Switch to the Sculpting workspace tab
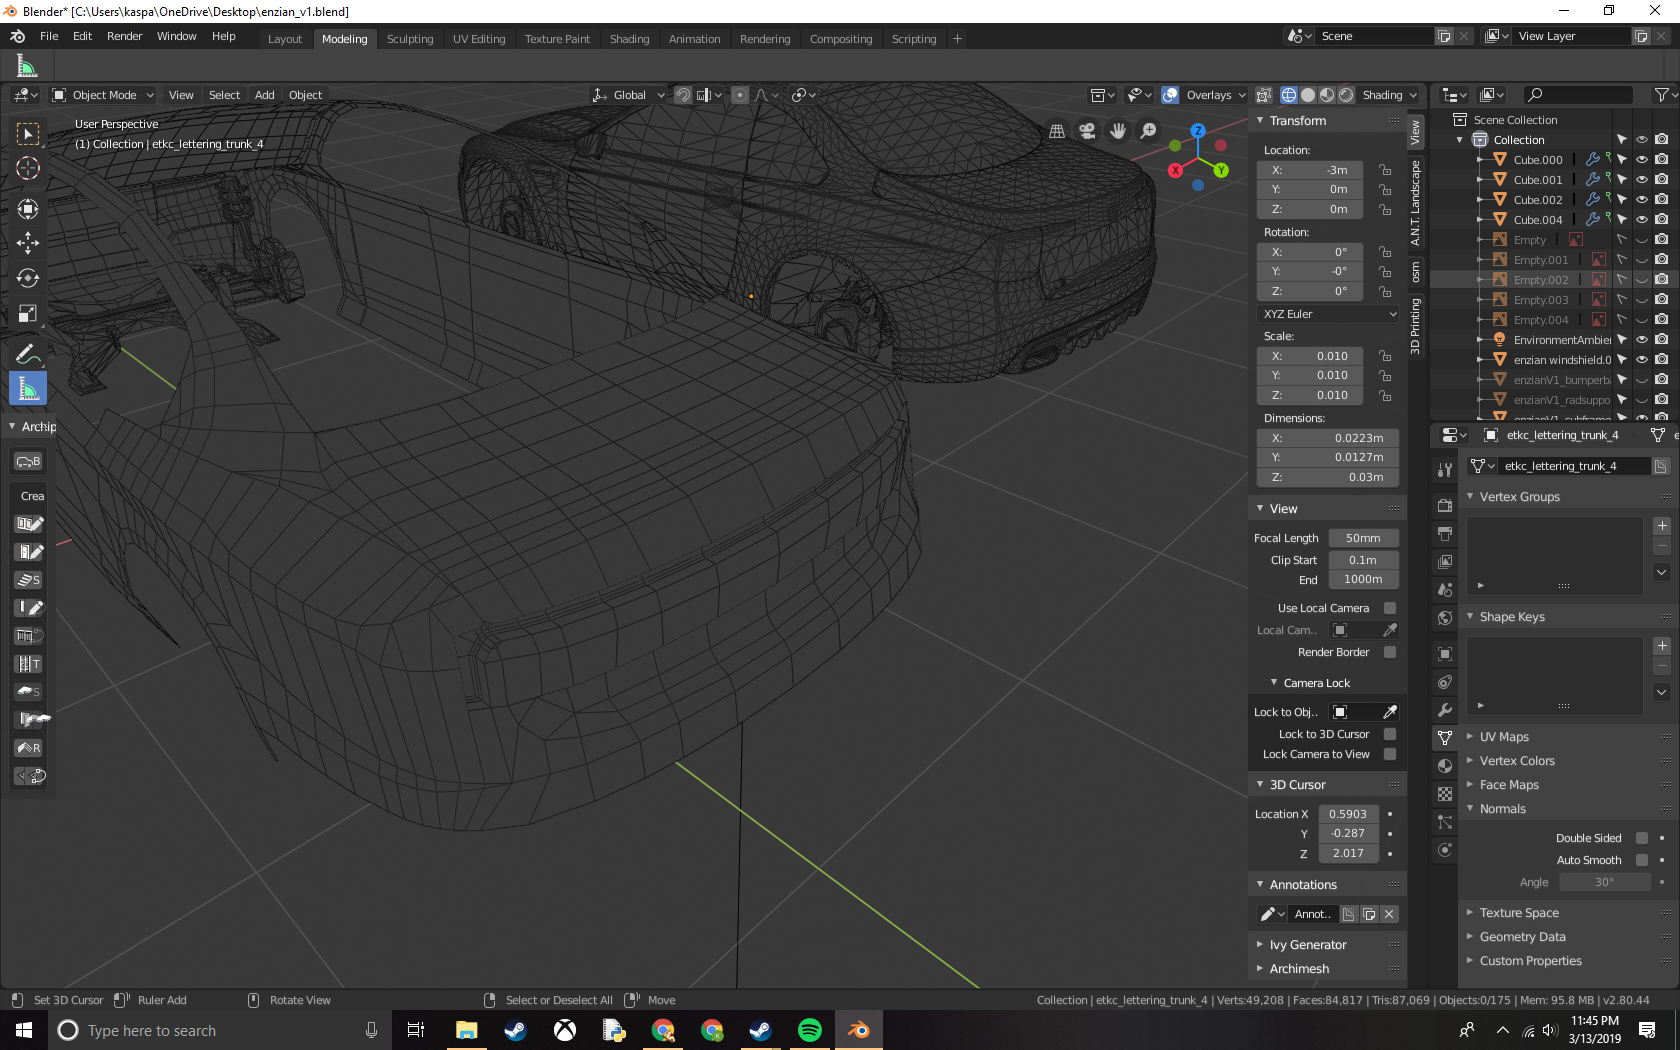The width and height of the screenshot is (1680, 1050). tap(410, 39)
